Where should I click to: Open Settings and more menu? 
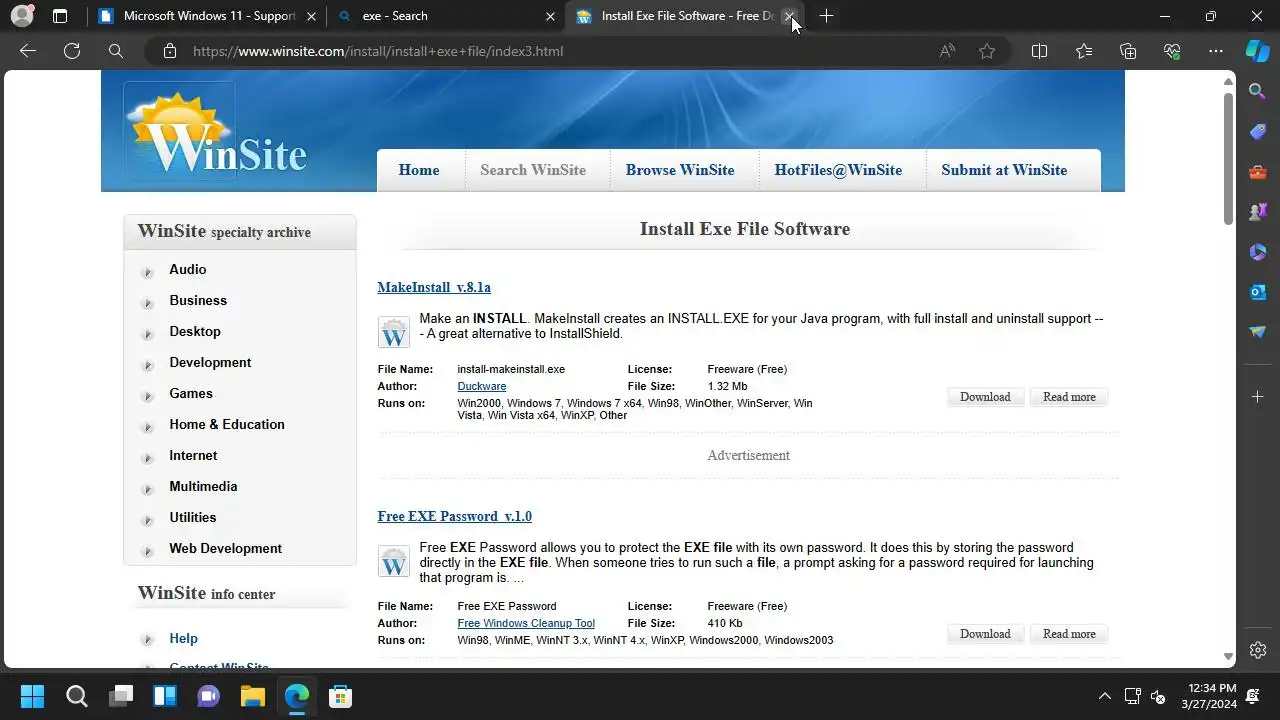1216,51
